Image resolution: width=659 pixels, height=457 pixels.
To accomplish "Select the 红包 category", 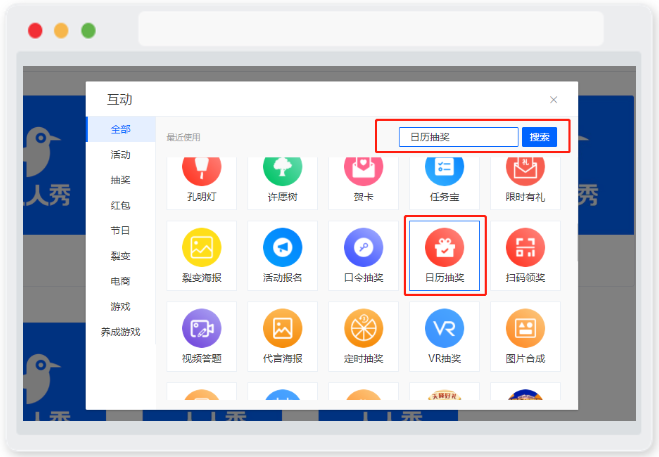I will click(x=121, y=205).
